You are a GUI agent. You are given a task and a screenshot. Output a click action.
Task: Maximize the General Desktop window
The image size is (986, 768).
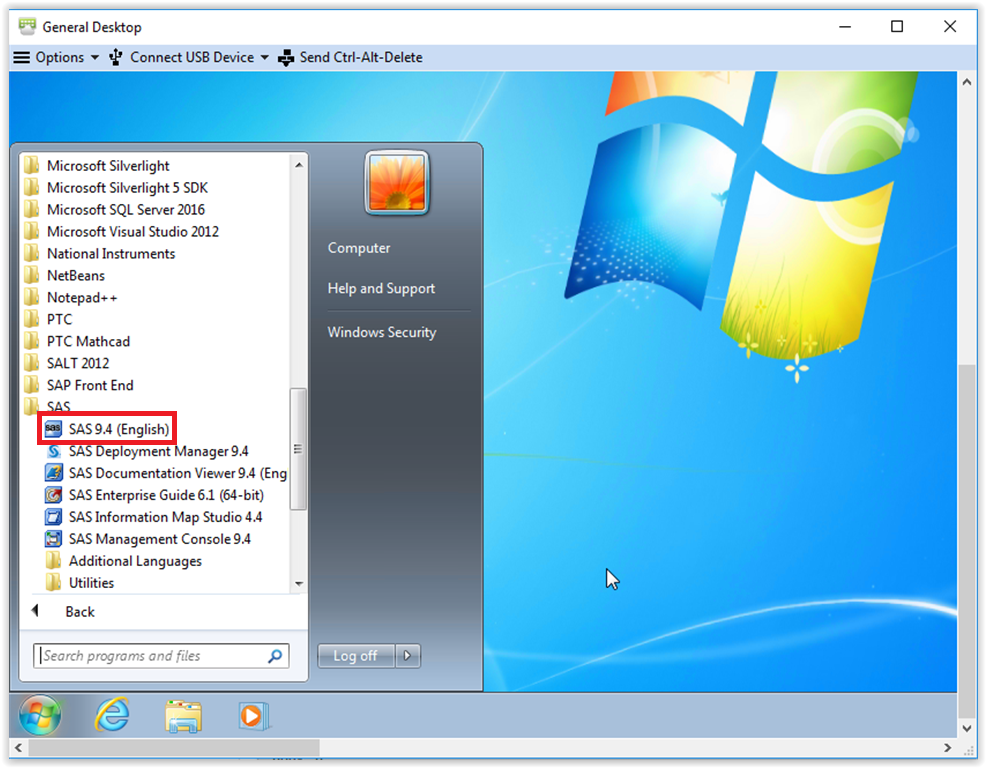tap(897, 26)
